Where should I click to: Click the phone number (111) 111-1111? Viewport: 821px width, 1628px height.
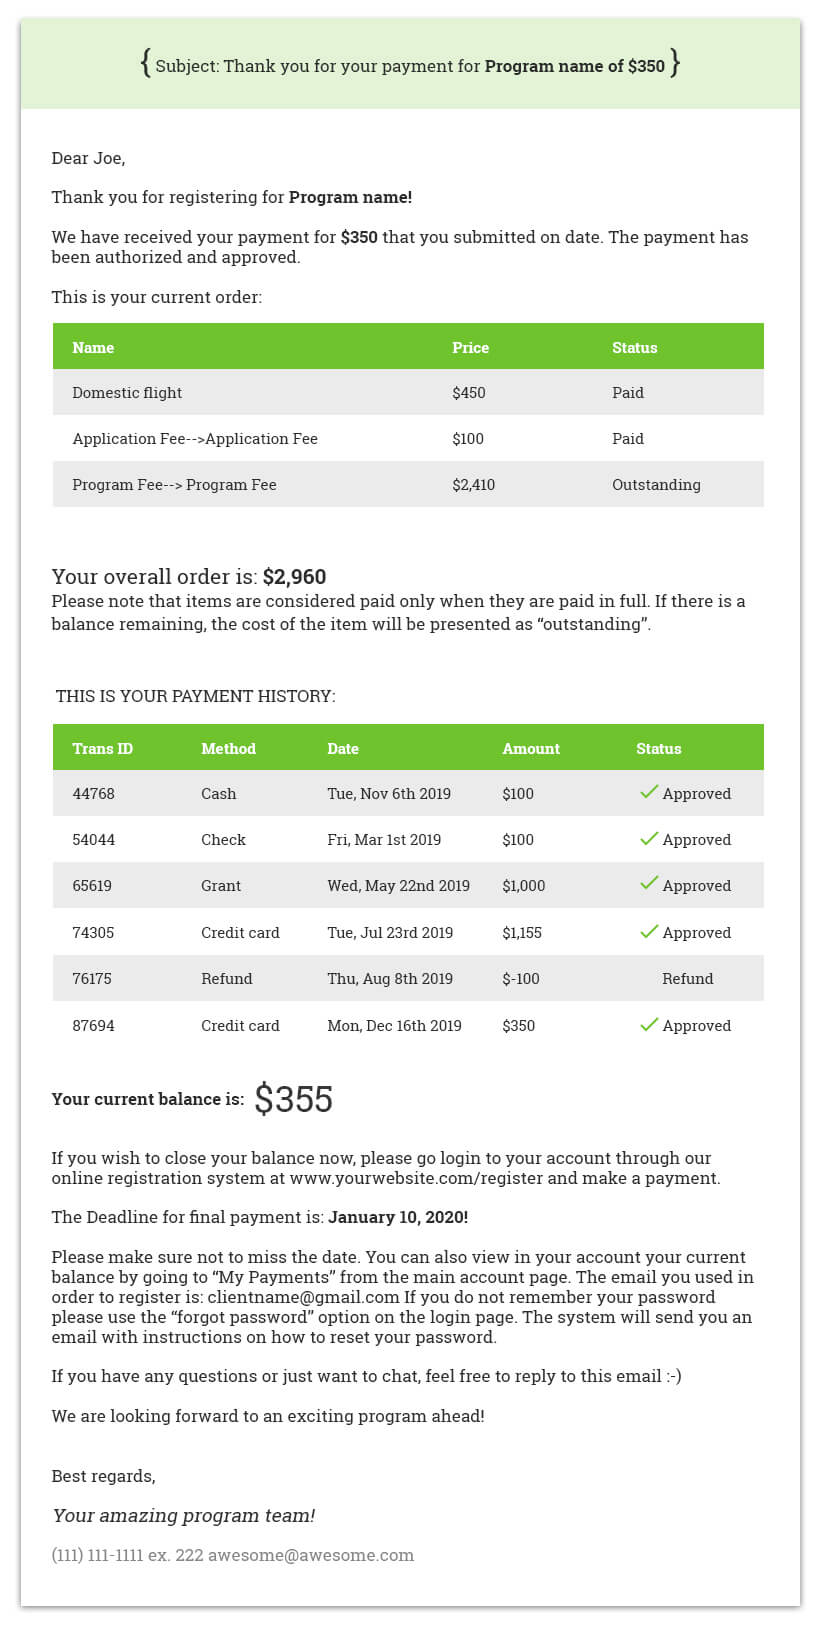[x=98, y=1555]
